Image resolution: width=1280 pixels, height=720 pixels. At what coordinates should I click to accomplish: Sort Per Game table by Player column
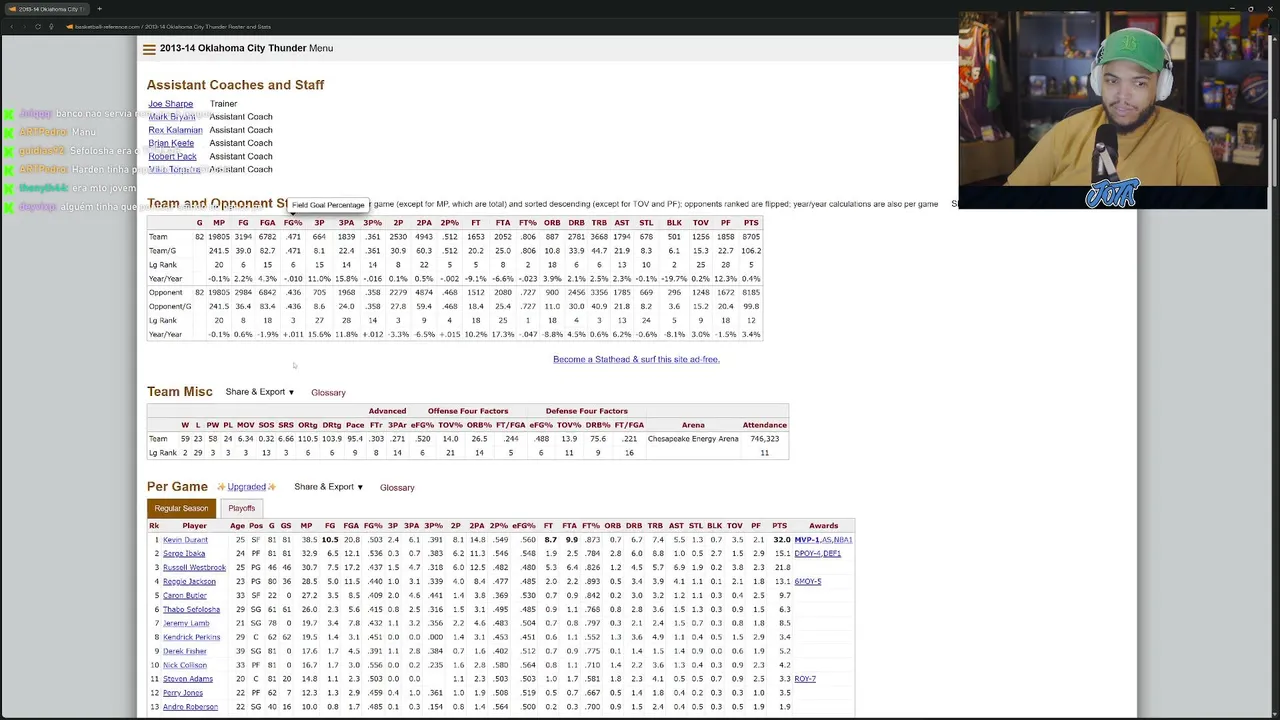(x=194, y=526)
